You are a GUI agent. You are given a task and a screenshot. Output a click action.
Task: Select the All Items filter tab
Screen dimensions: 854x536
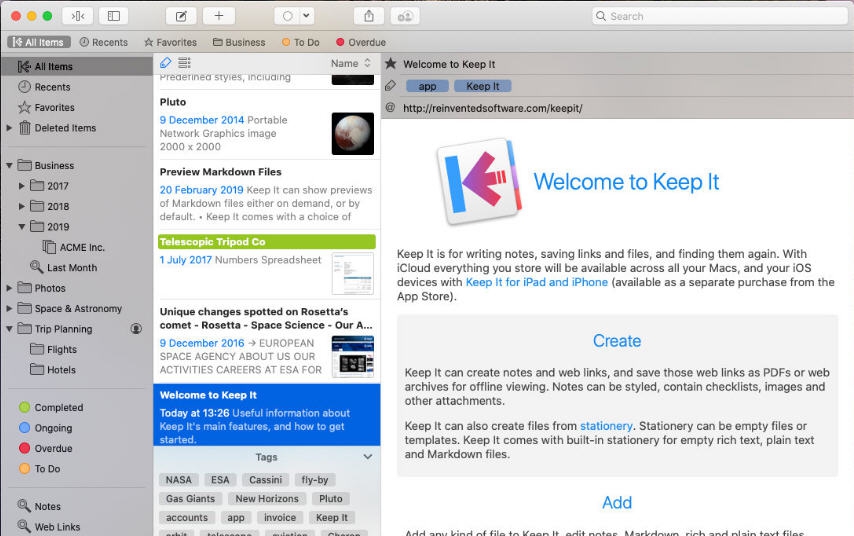coord(39,42)
